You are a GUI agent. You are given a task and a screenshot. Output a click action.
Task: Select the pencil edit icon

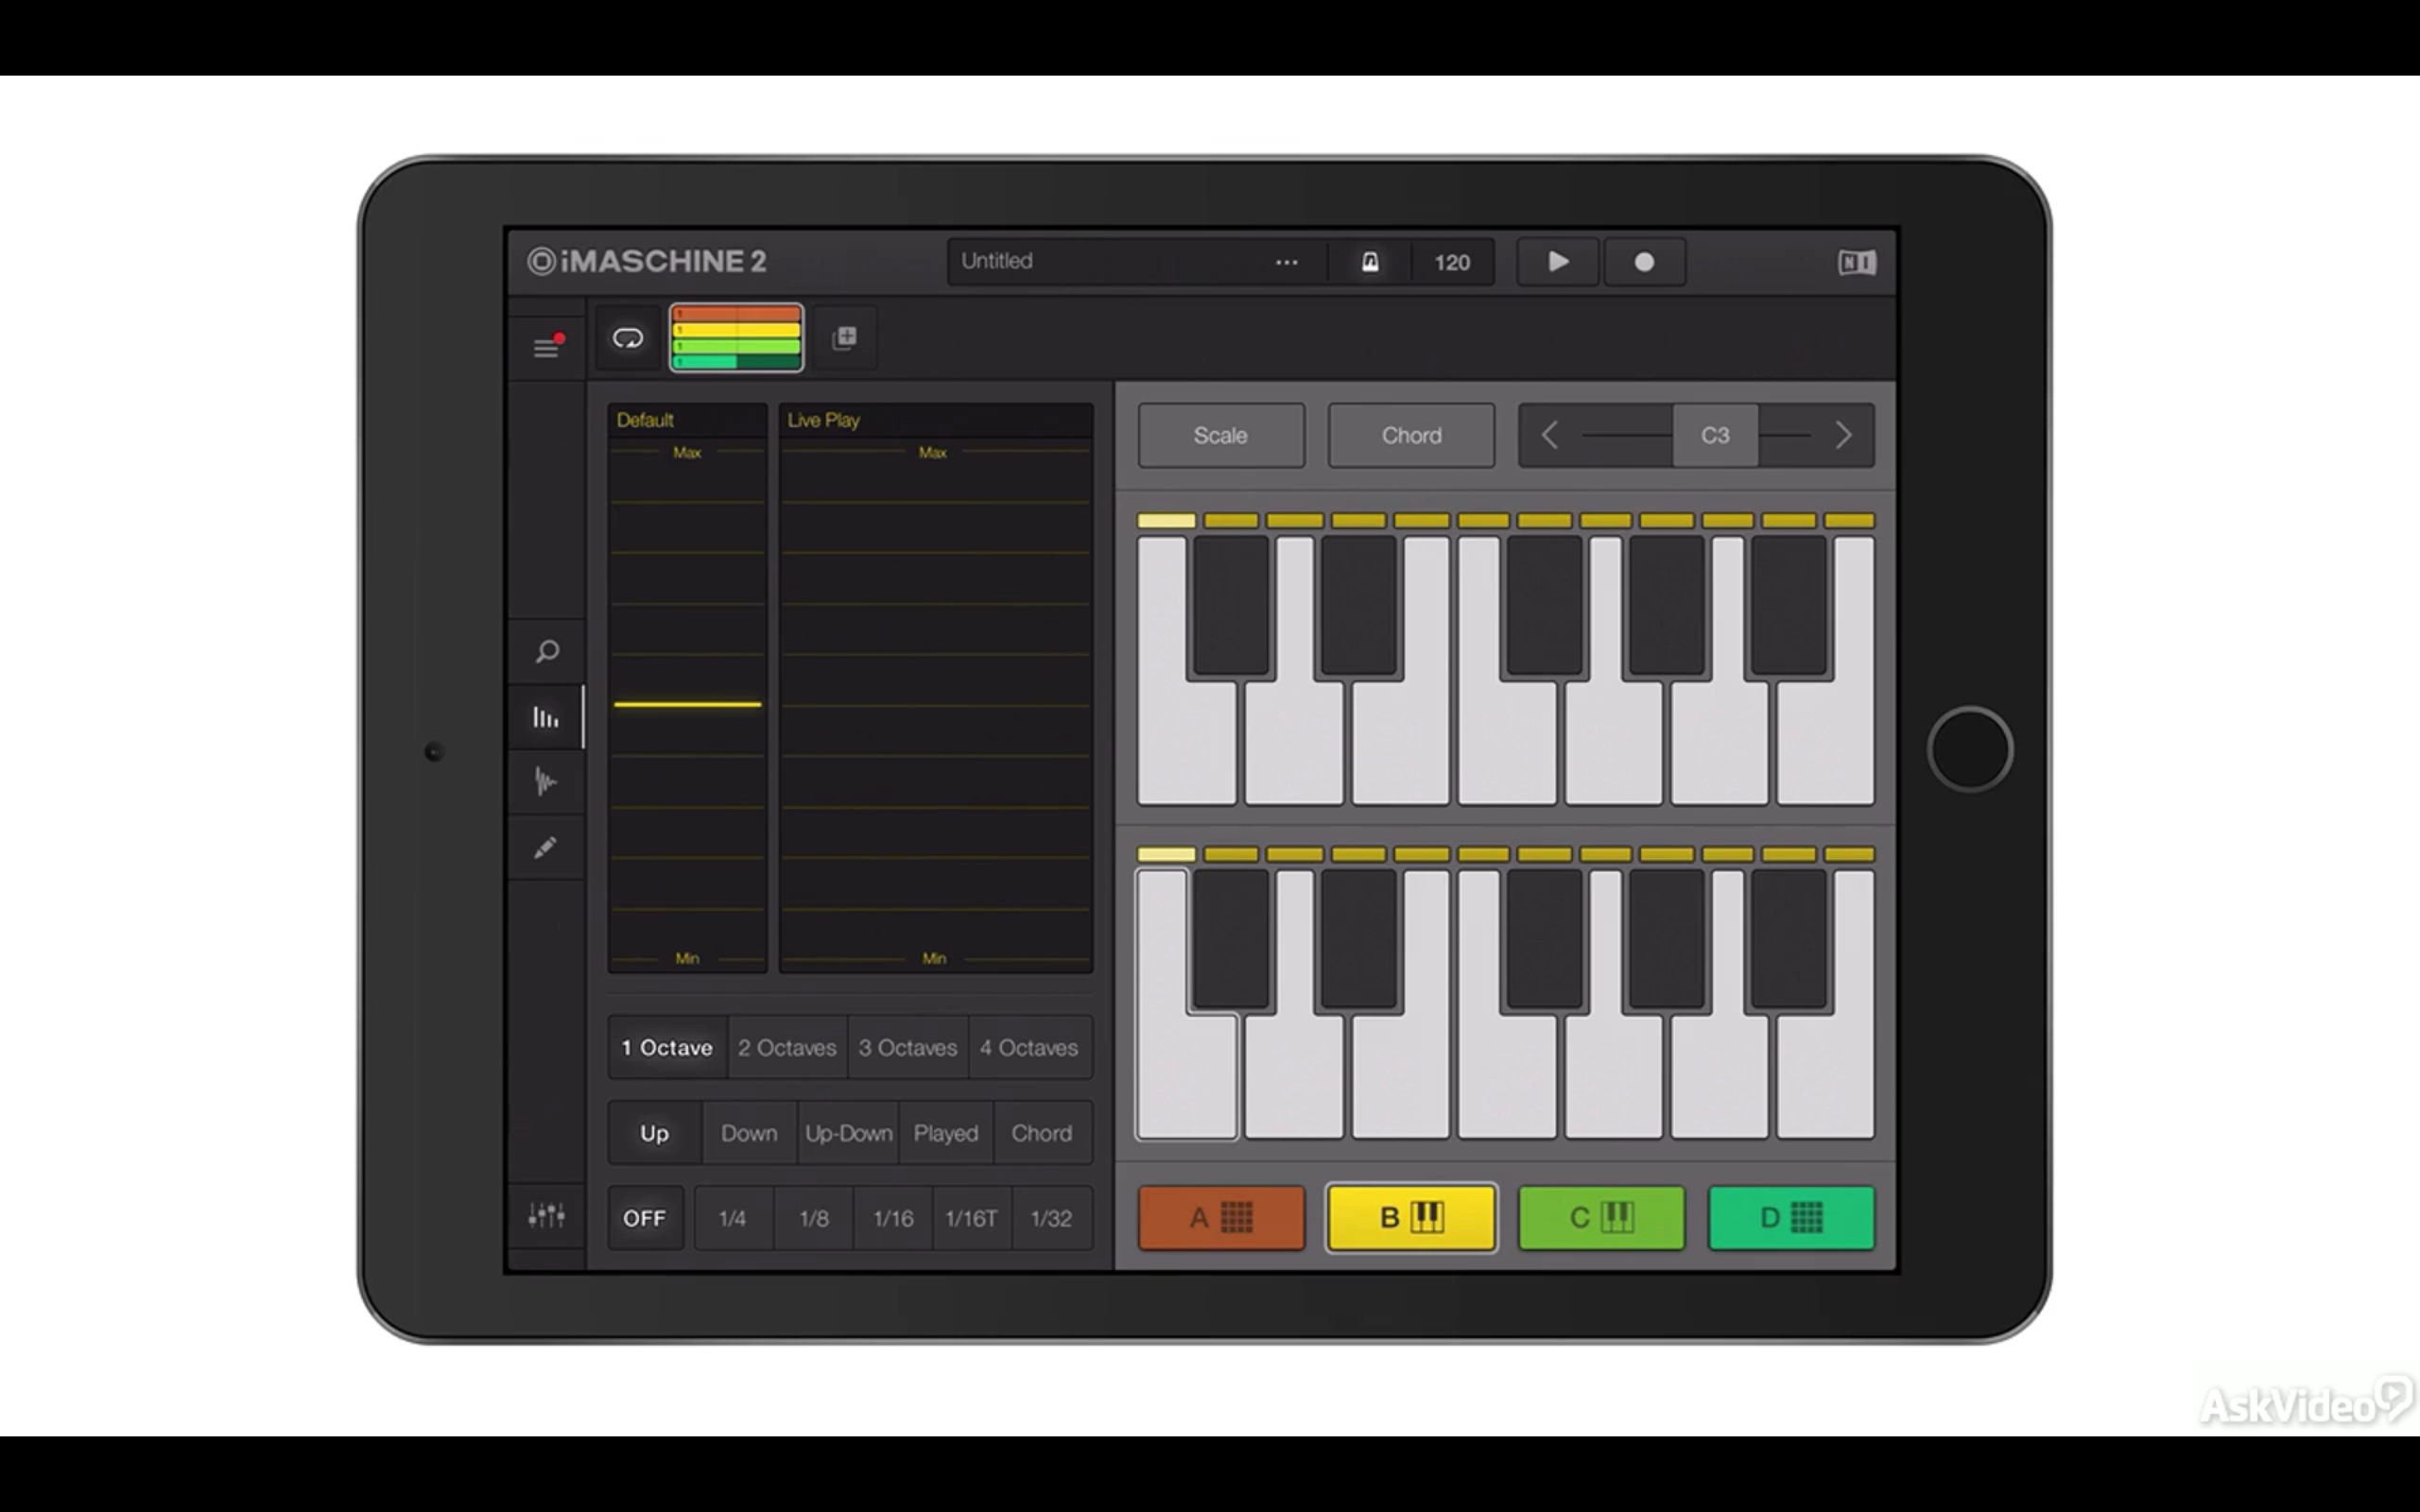click(x=546, y=848)
